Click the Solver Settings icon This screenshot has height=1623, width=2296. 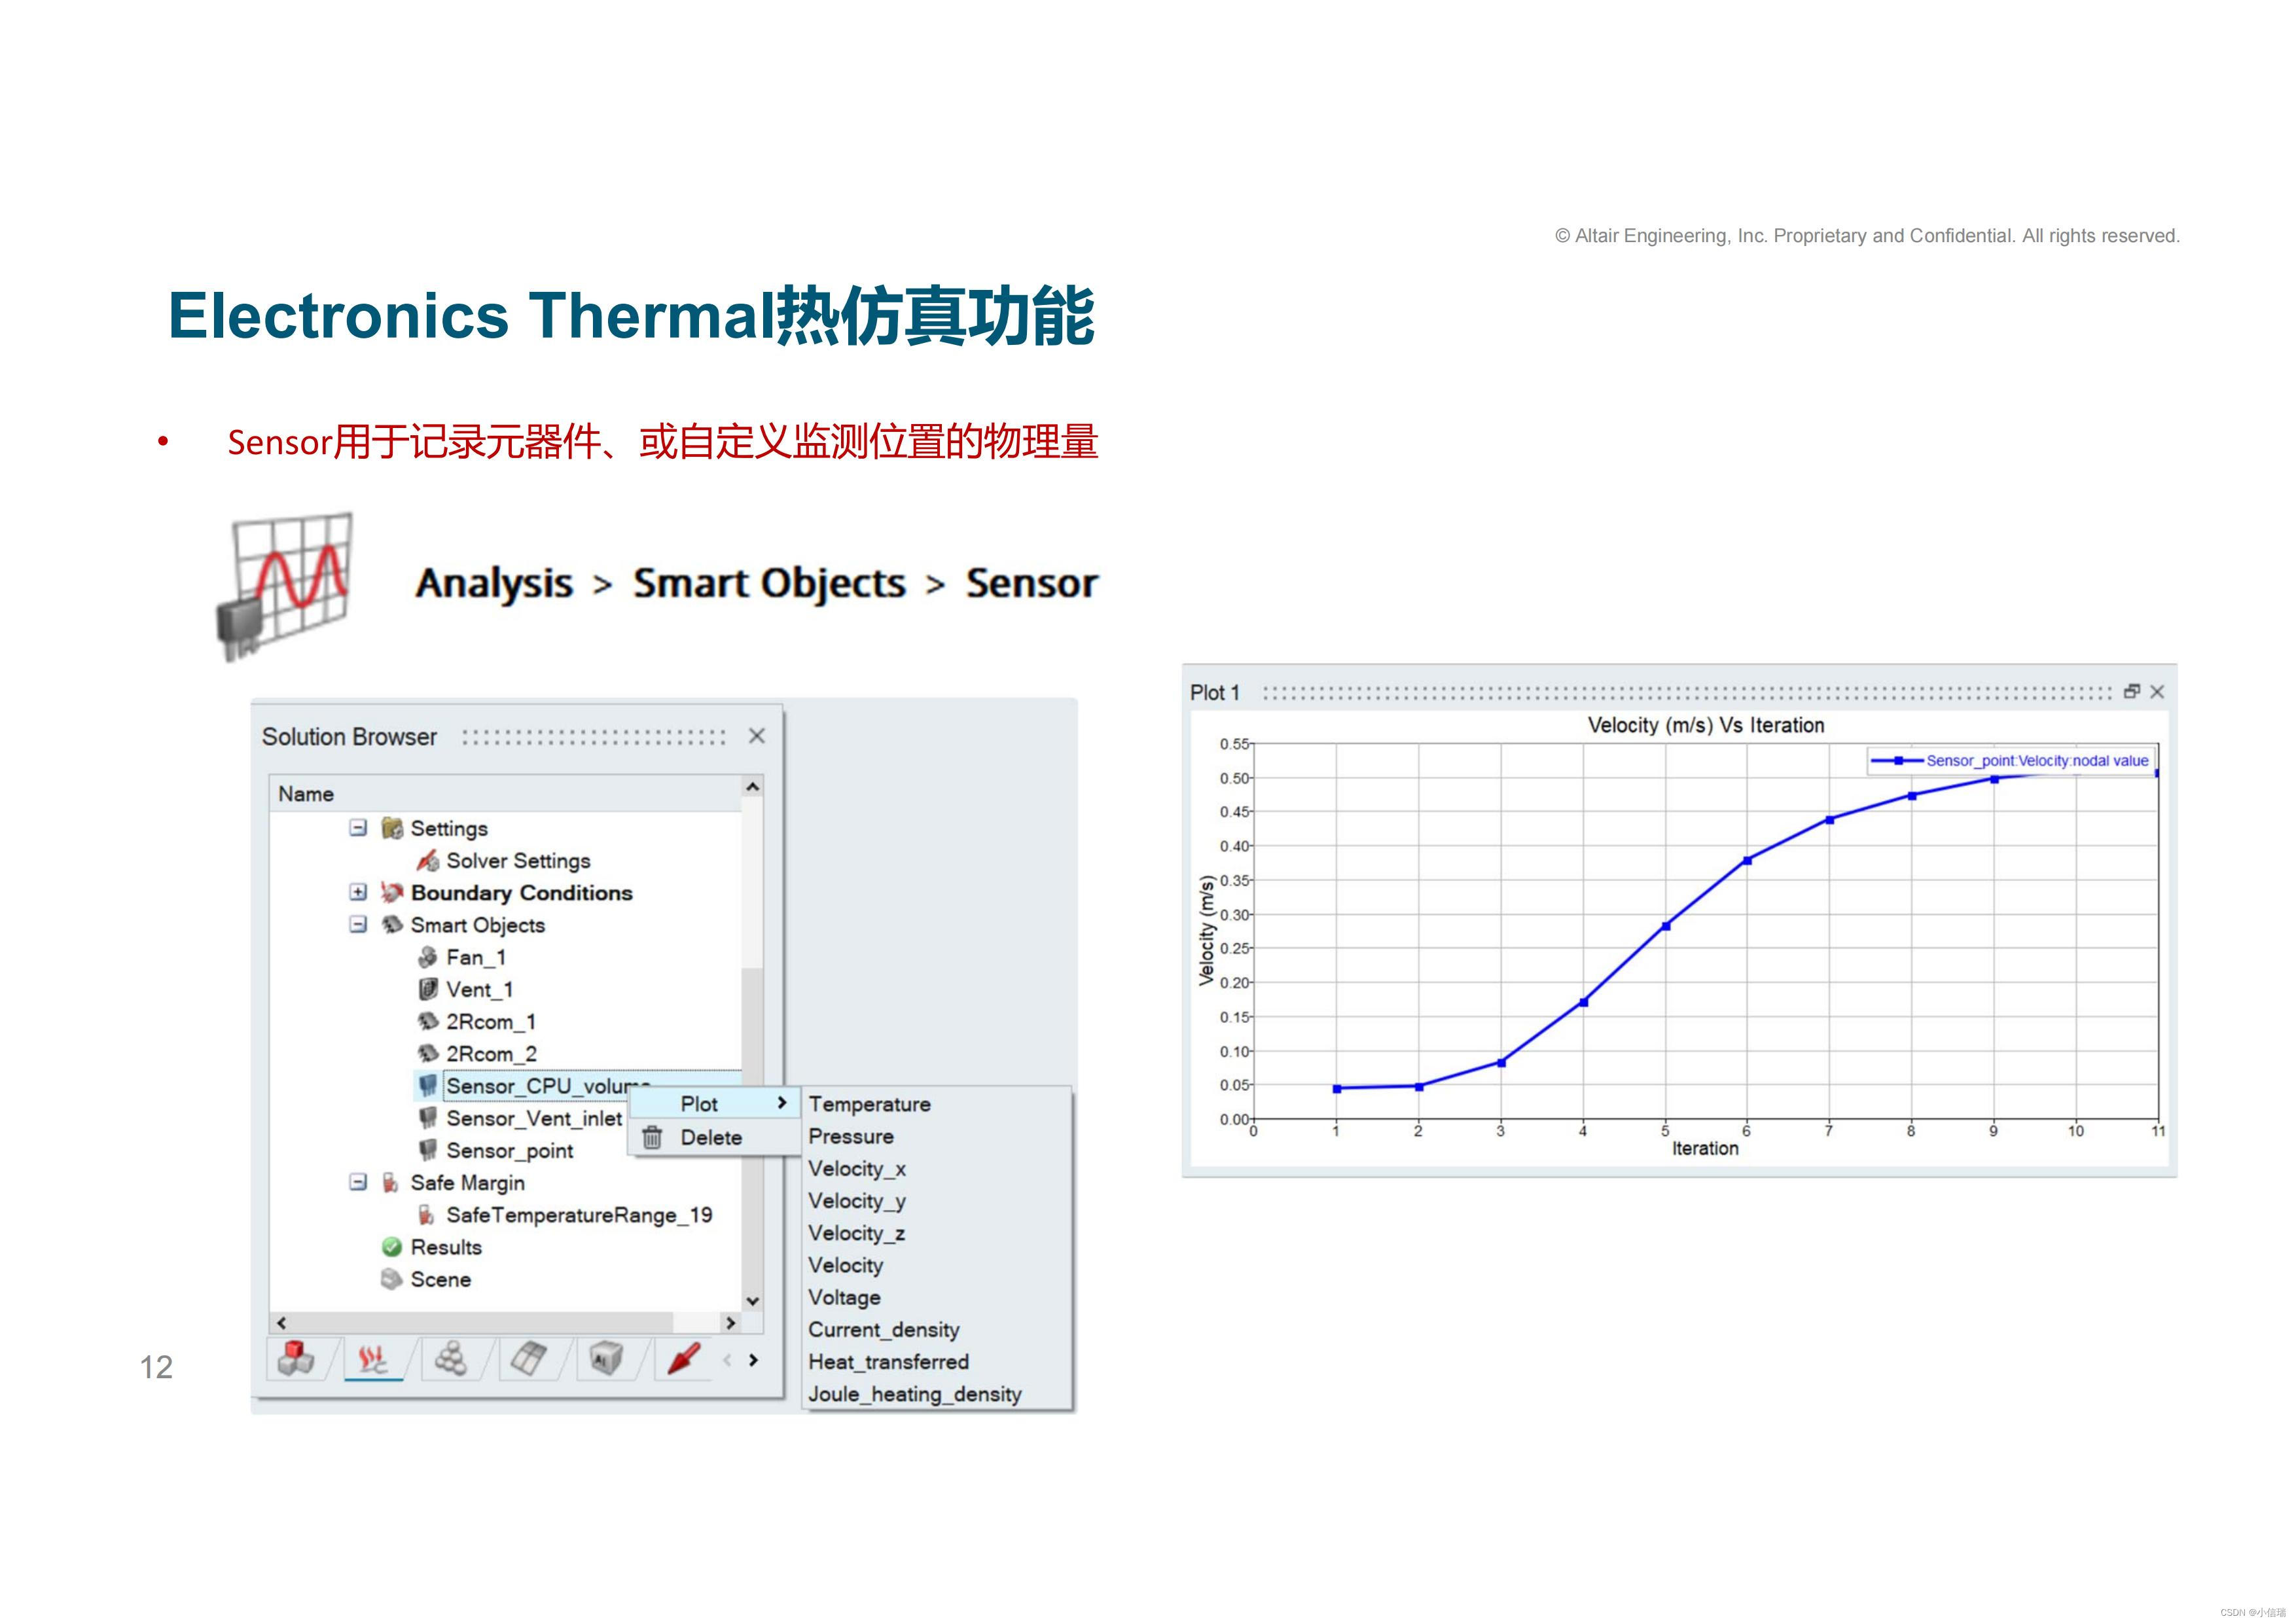pyautogui.click(x=428, y=860)
